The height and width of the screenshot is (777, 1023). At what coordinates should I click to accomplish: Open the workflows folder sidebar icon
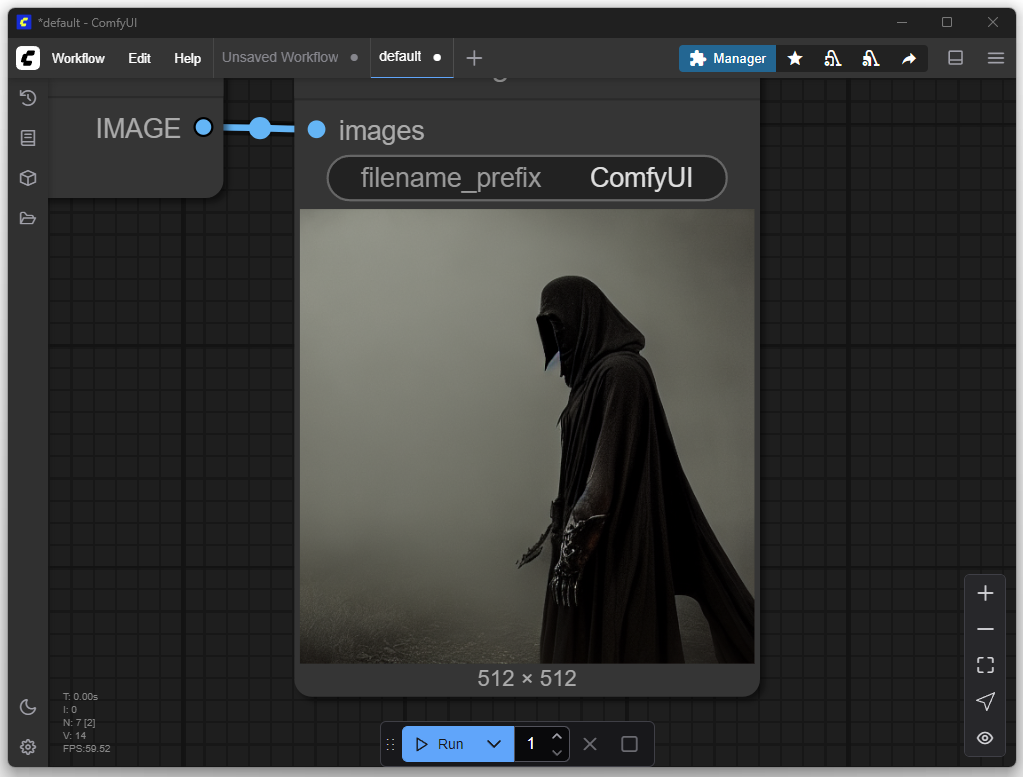coord(28,218)
